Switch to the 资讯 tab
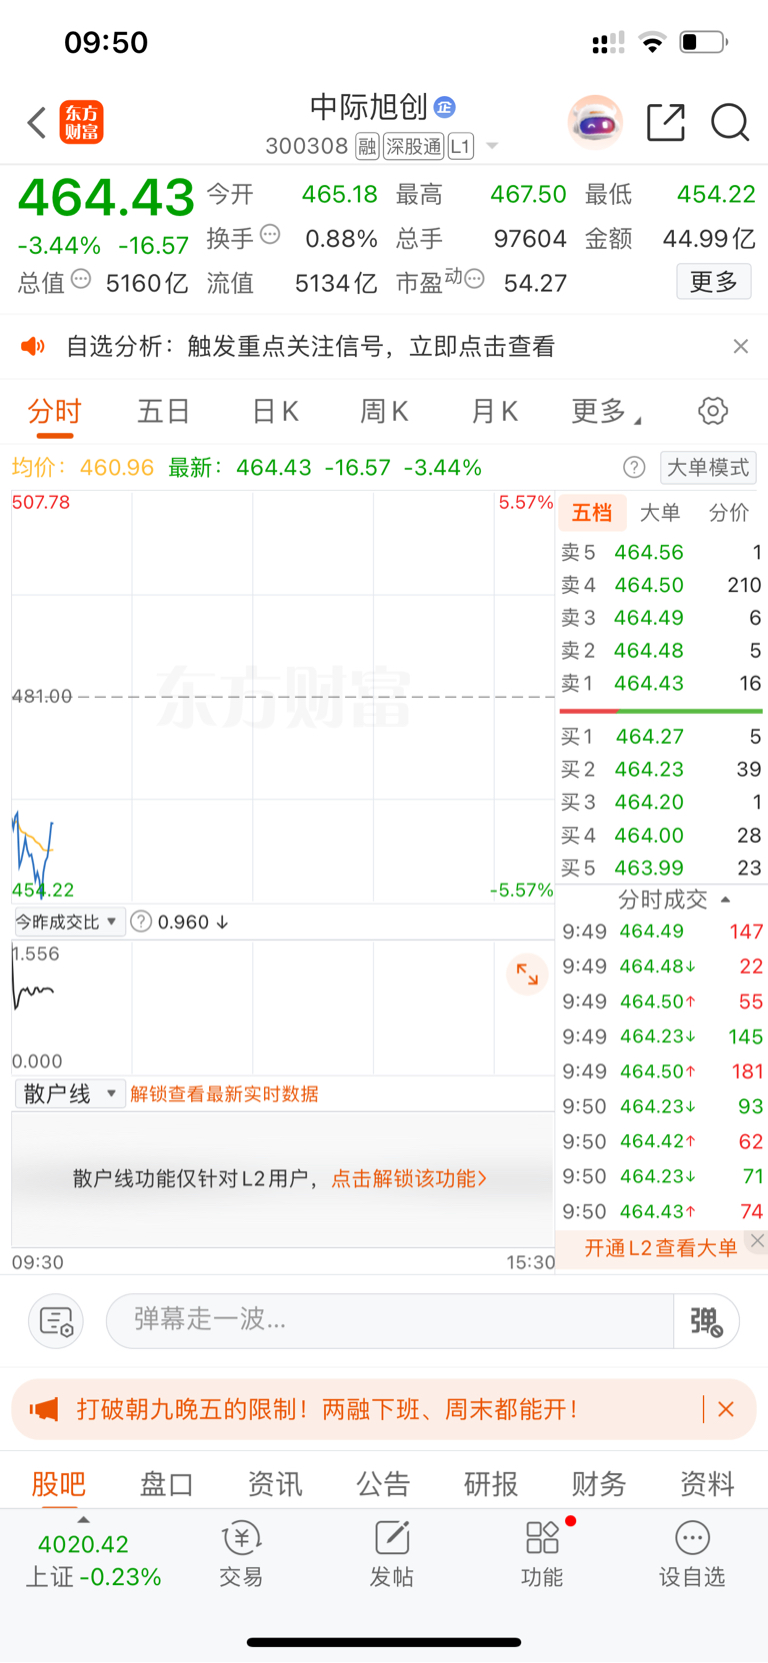 coord(274,1485)
